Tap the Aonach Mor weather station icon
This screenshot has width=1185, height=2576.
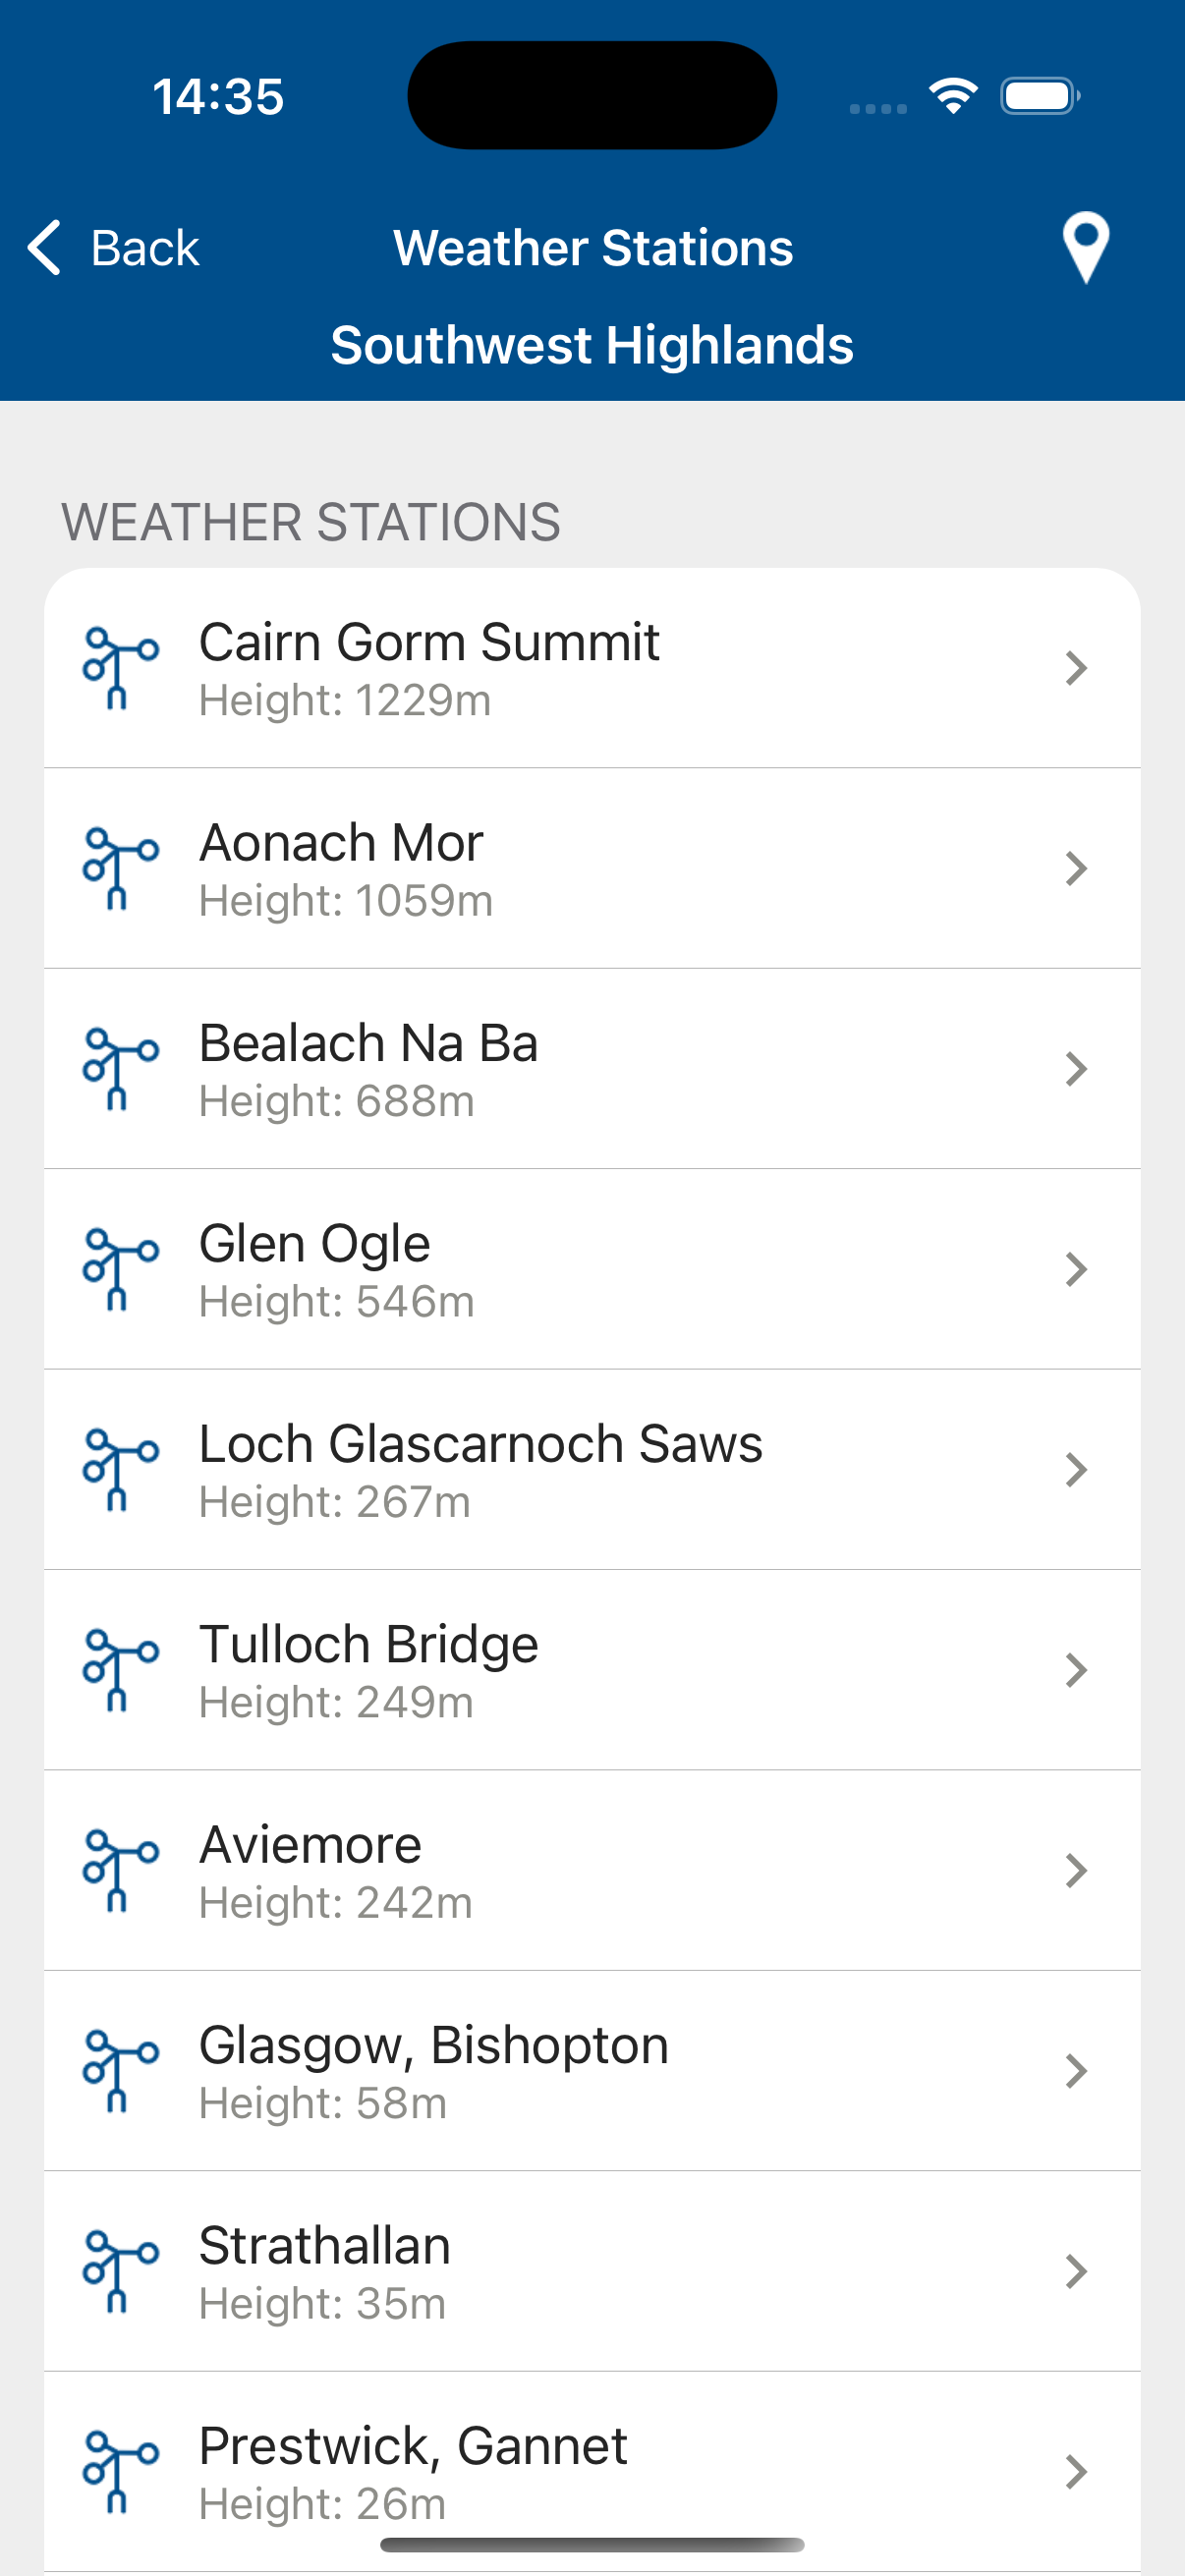[x=120, y=868]
